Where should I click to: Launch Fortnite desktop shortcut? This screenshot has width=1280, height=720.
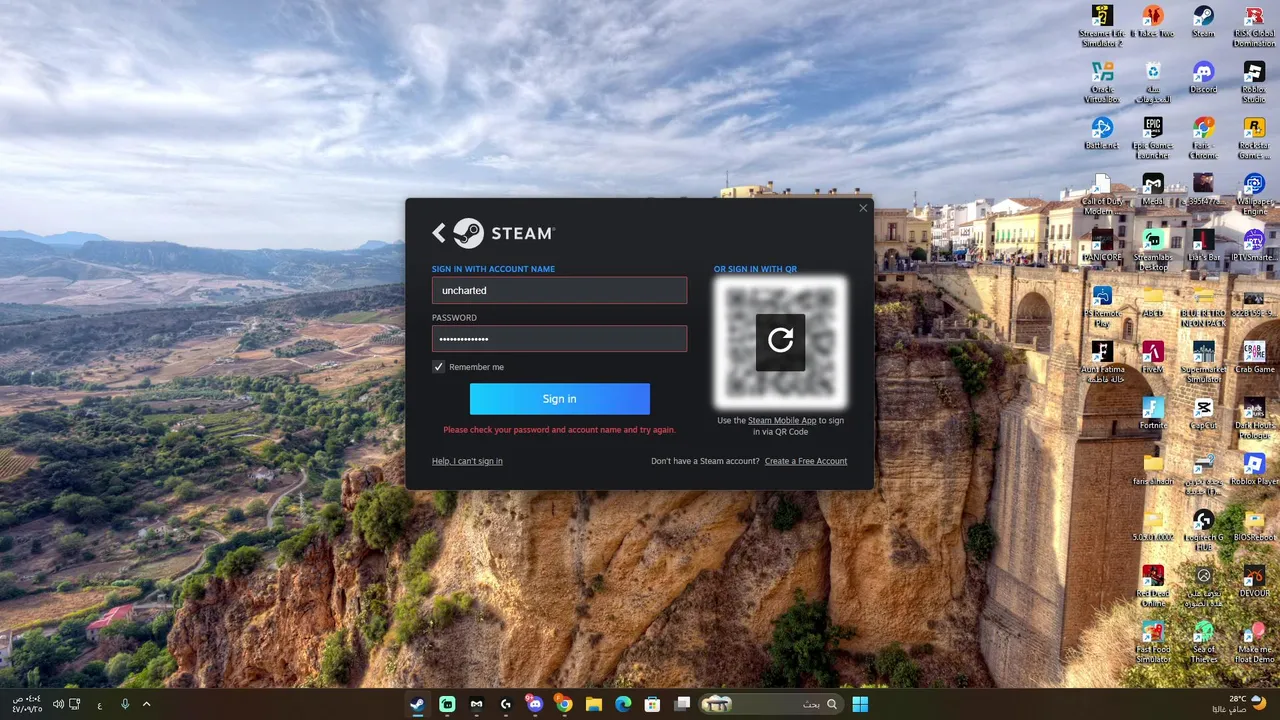pos(1153,413)
